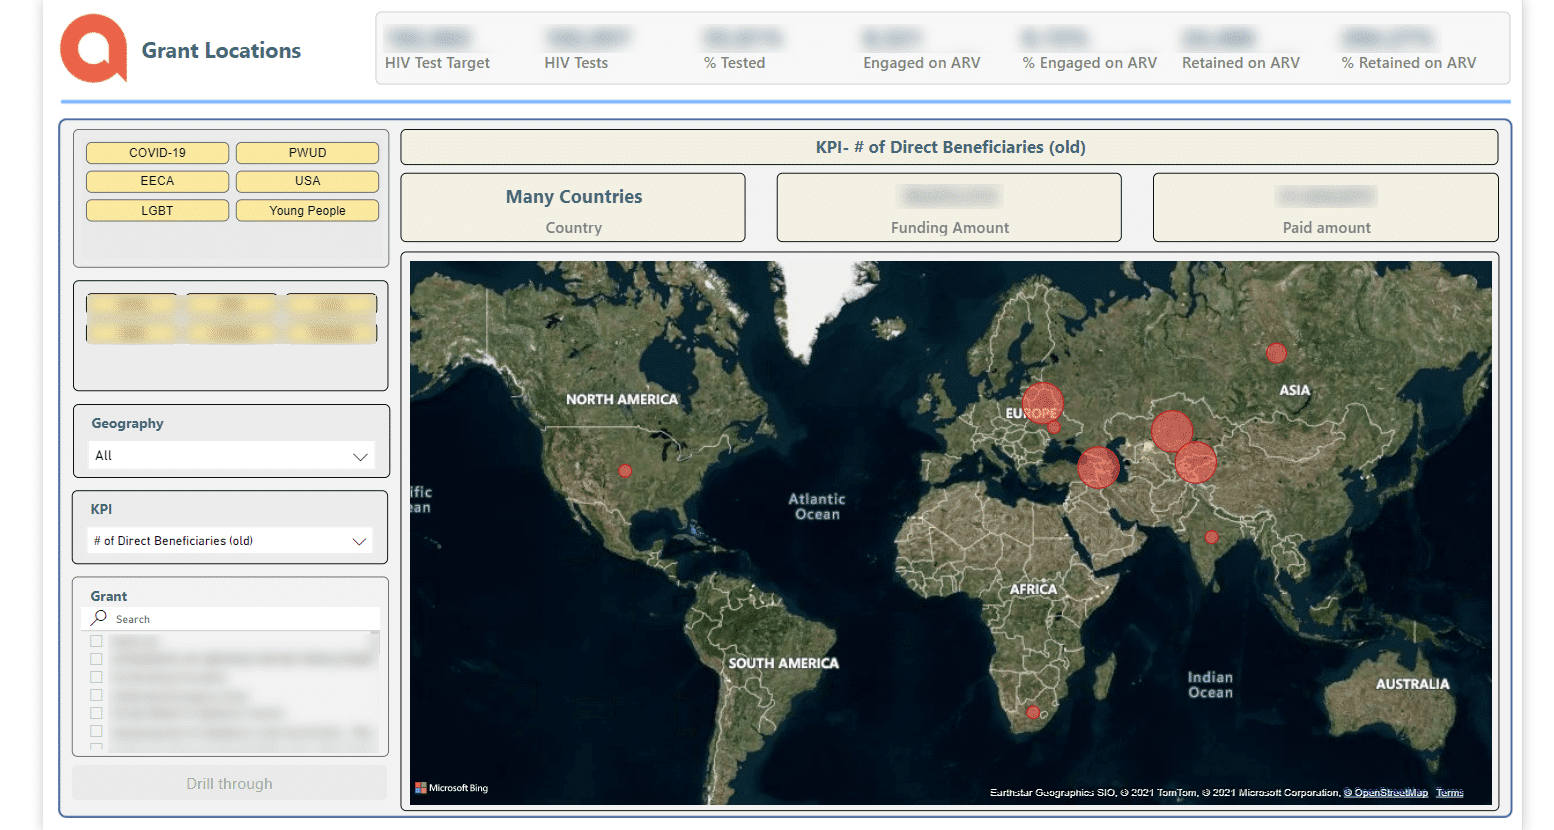Screen dimensions: 1554x830
Task: Select the red bubble in southern Africa
Action: click(1033, 713)
